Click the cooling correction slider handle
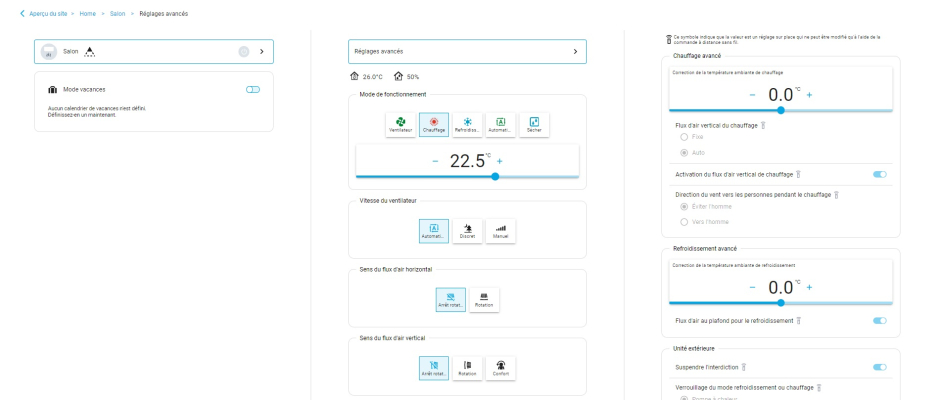This screenshot has width=940, height=400. (x=781, y=303)
